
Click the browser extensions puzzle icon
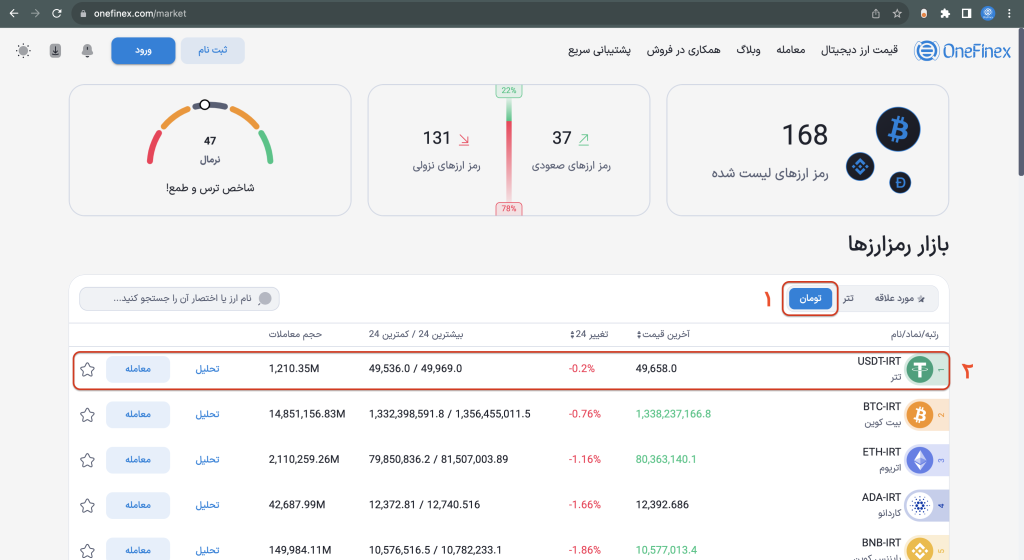[945, 13]
